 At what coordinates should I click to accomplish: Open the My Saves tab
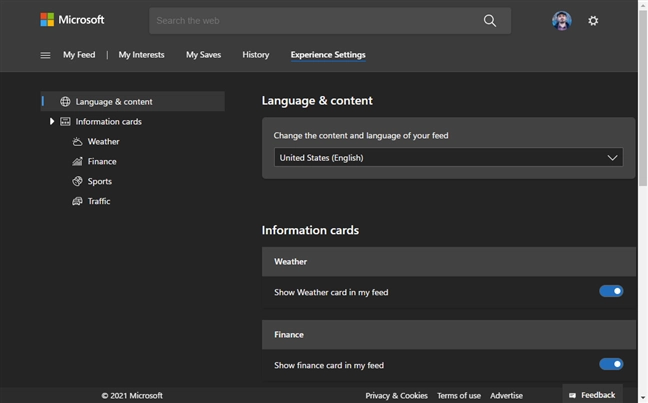coord(203,55)
